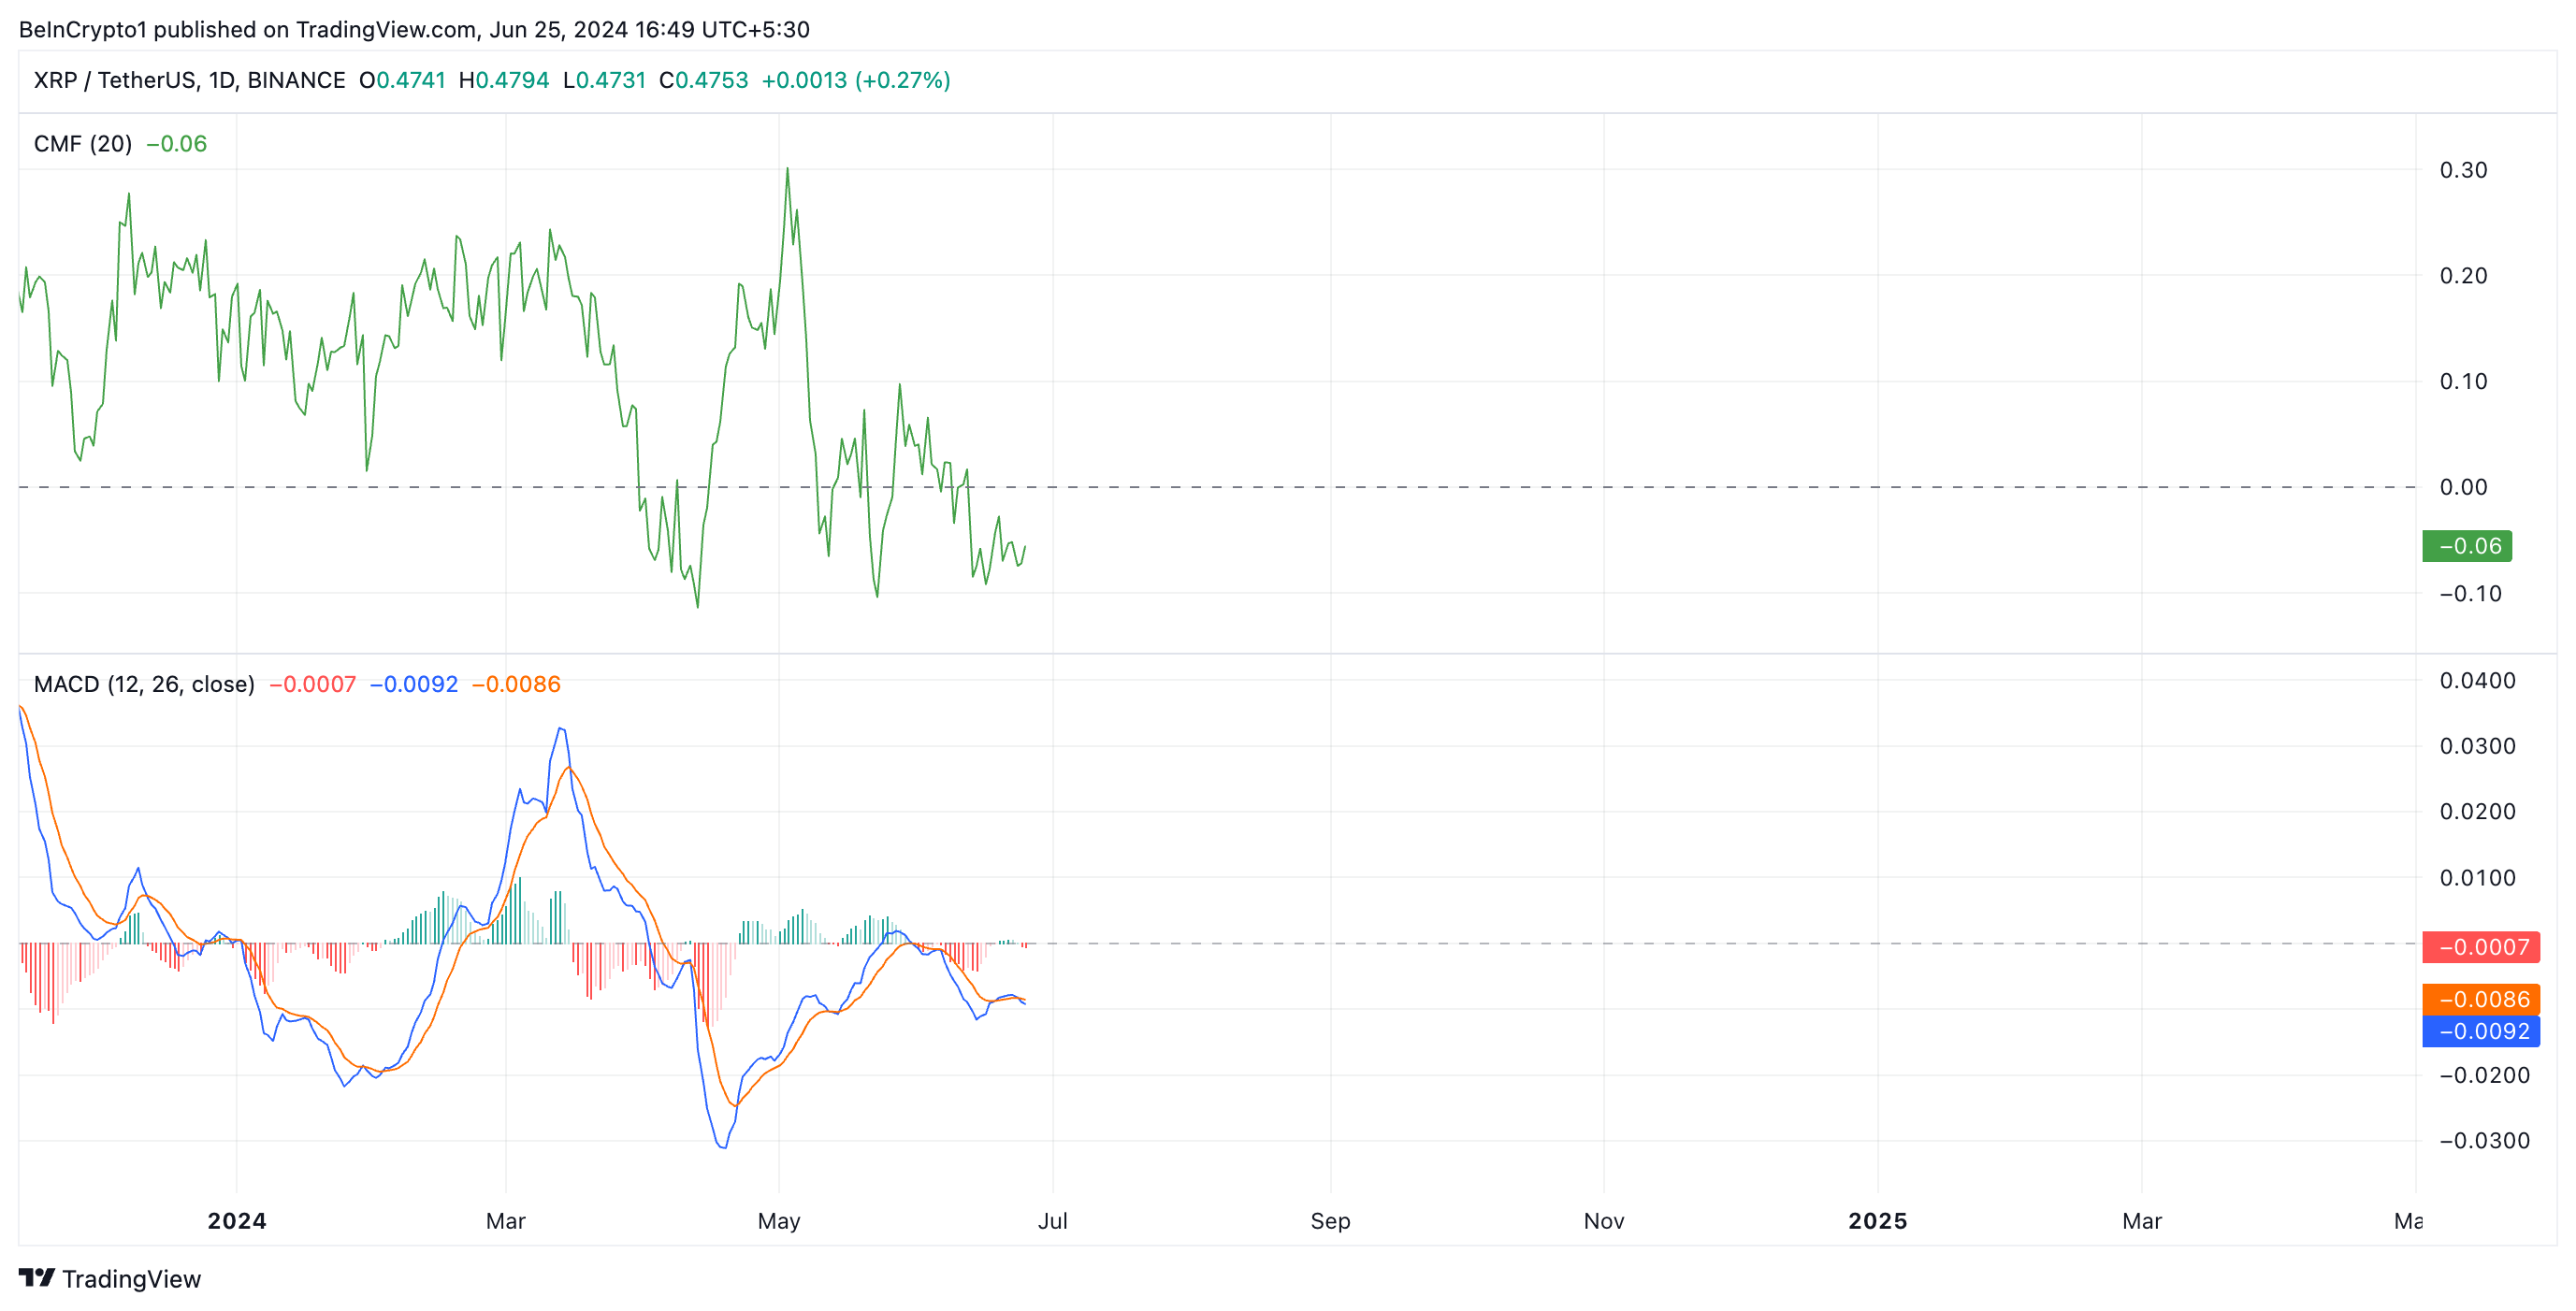2576x1311 pixels.
Task: Click the 2024 label on time axis
Action: (x=237, y=1221)
